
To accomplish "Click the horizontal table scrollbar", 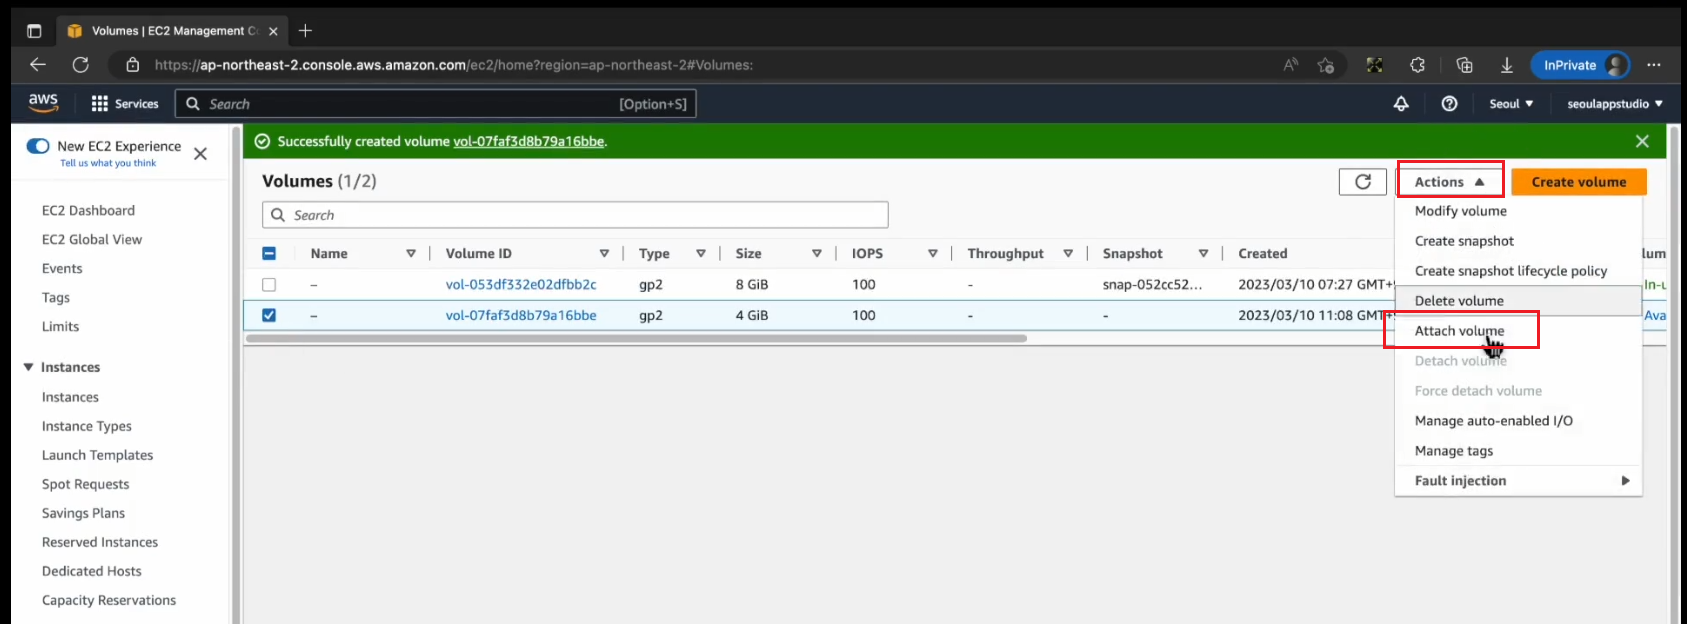I will pyautogui.click(x=636, y=338).
